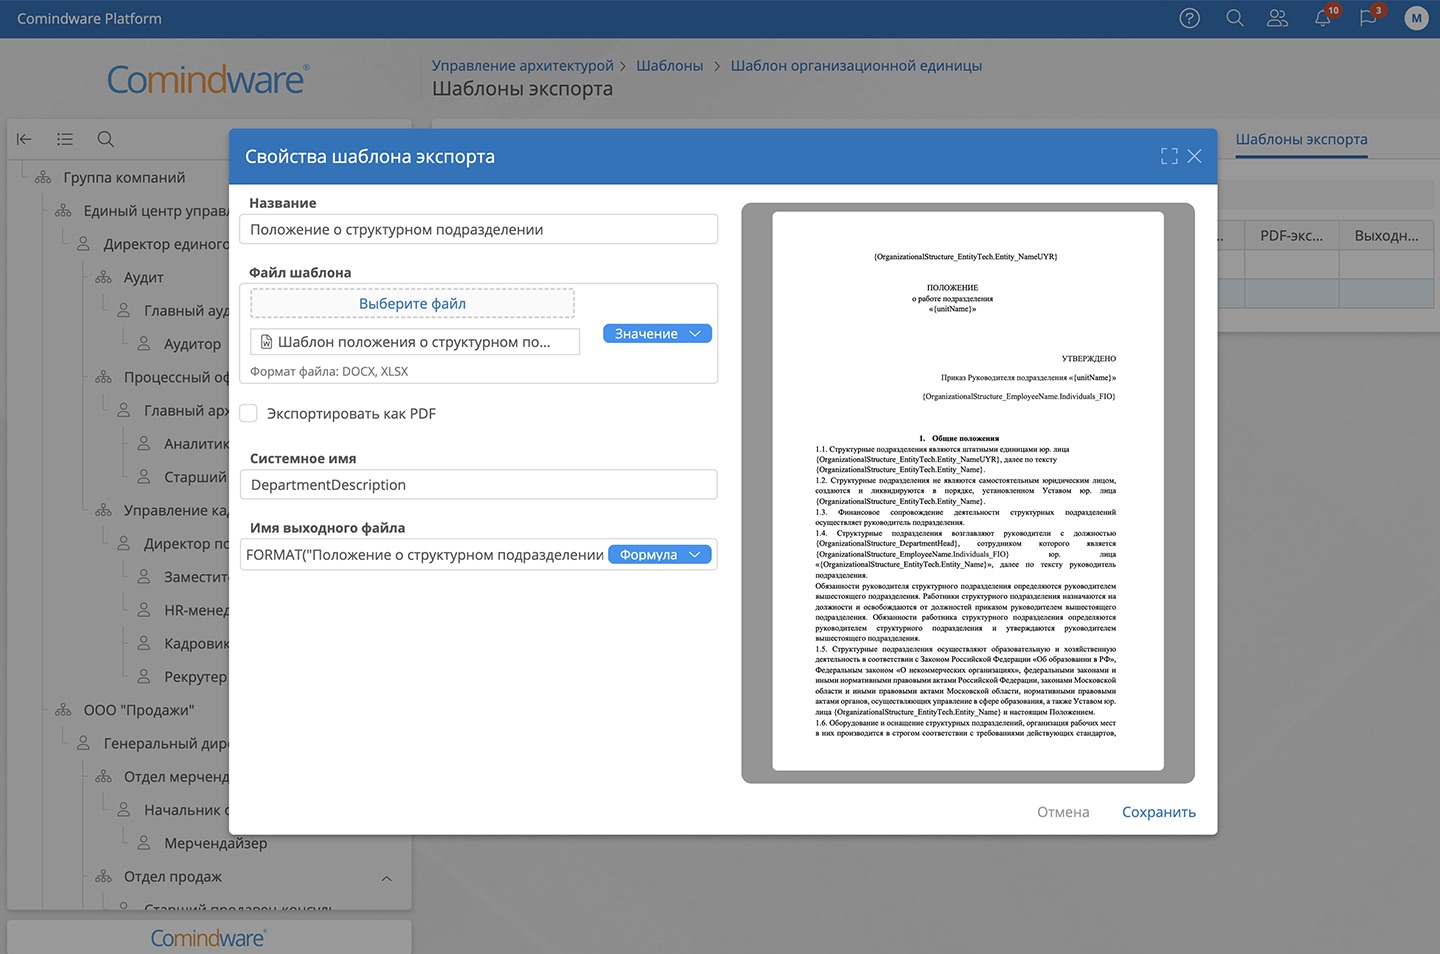Click the person icon next to Аудитор

[x=144, y=344]
